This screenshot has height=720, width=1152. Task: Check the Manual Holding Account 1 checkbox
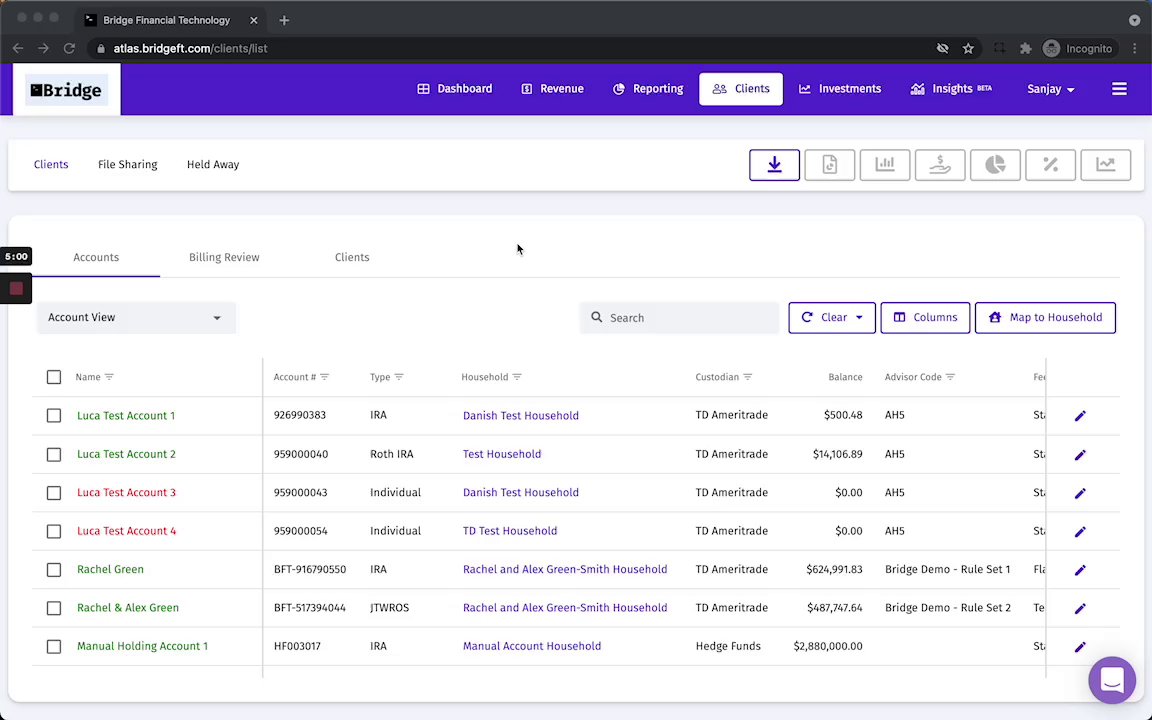54,647
